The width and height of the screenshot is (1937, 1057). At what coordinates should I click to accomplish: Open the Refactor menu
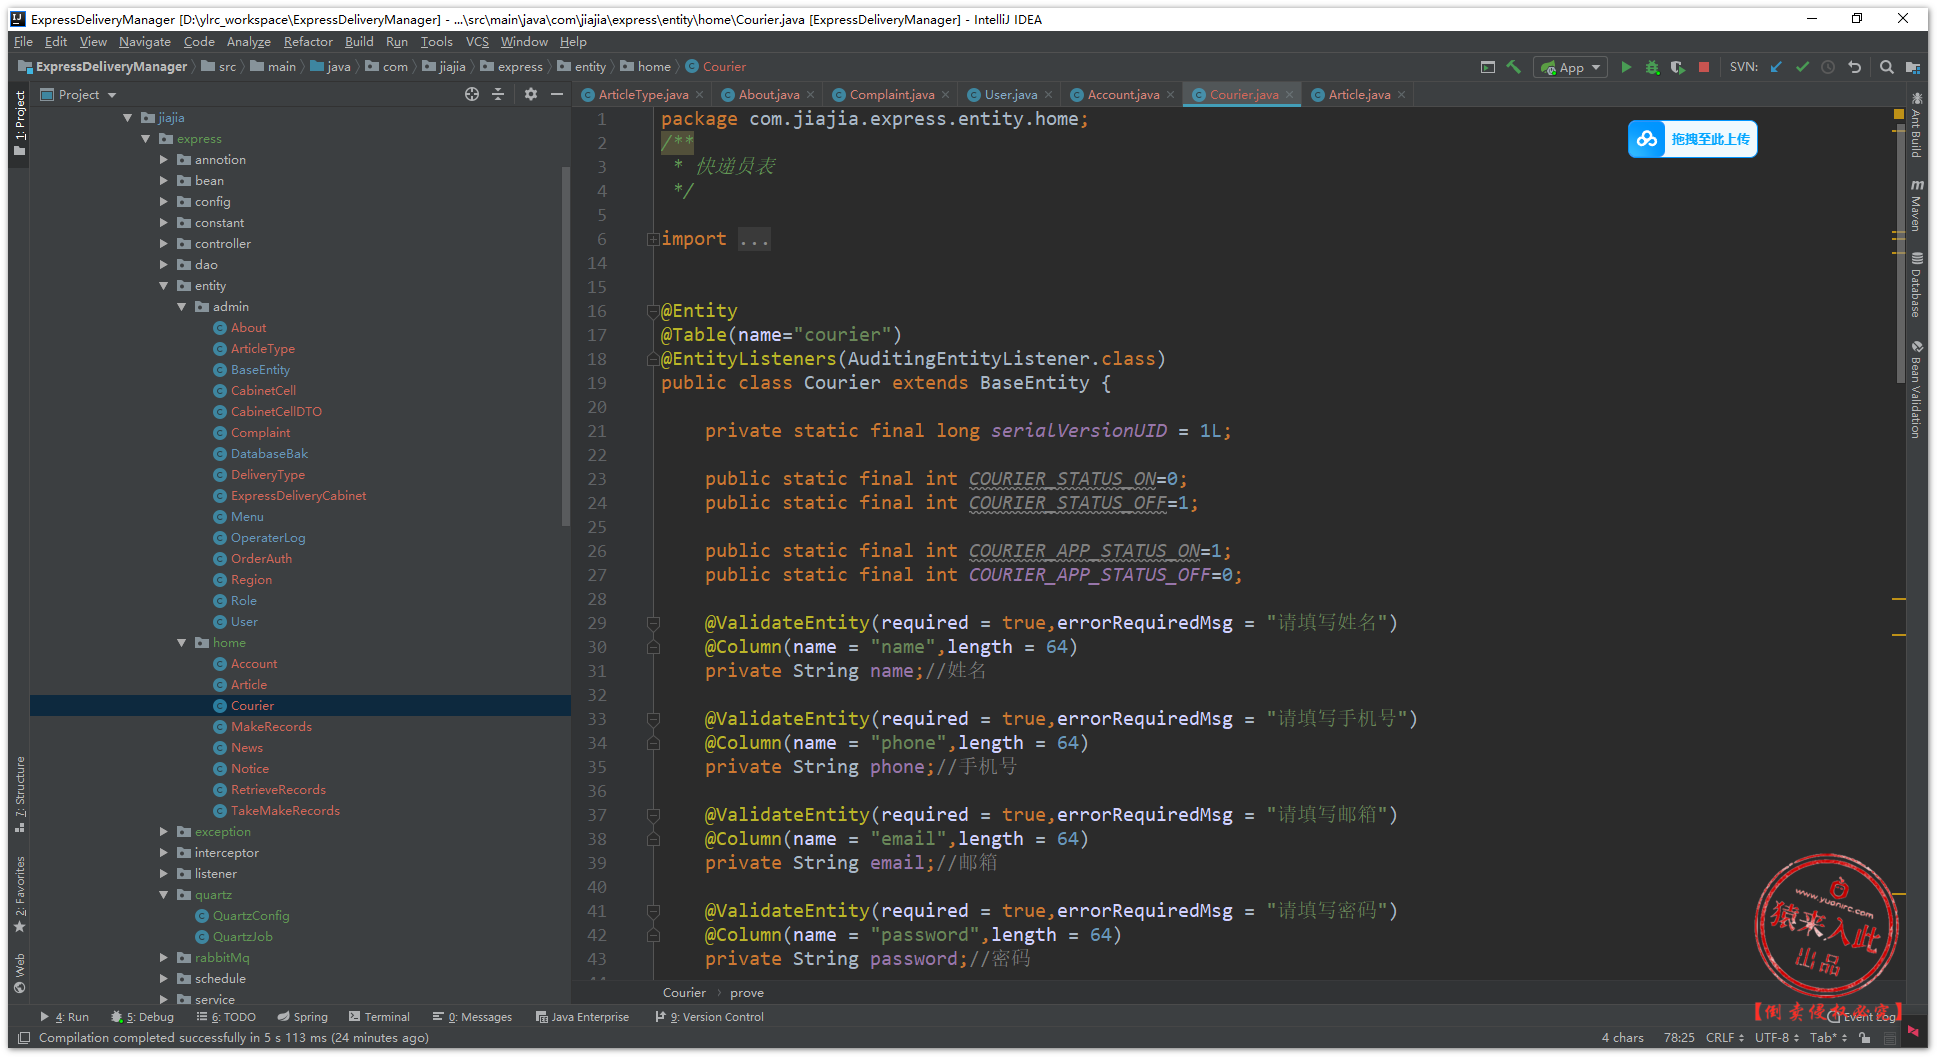[307, 42]
